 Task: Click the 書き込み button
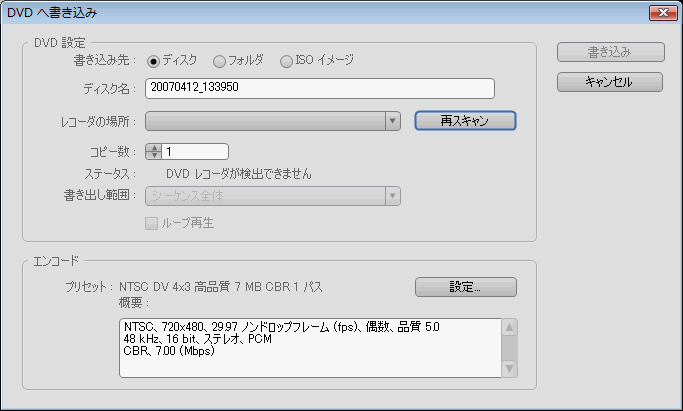(609, 53)
